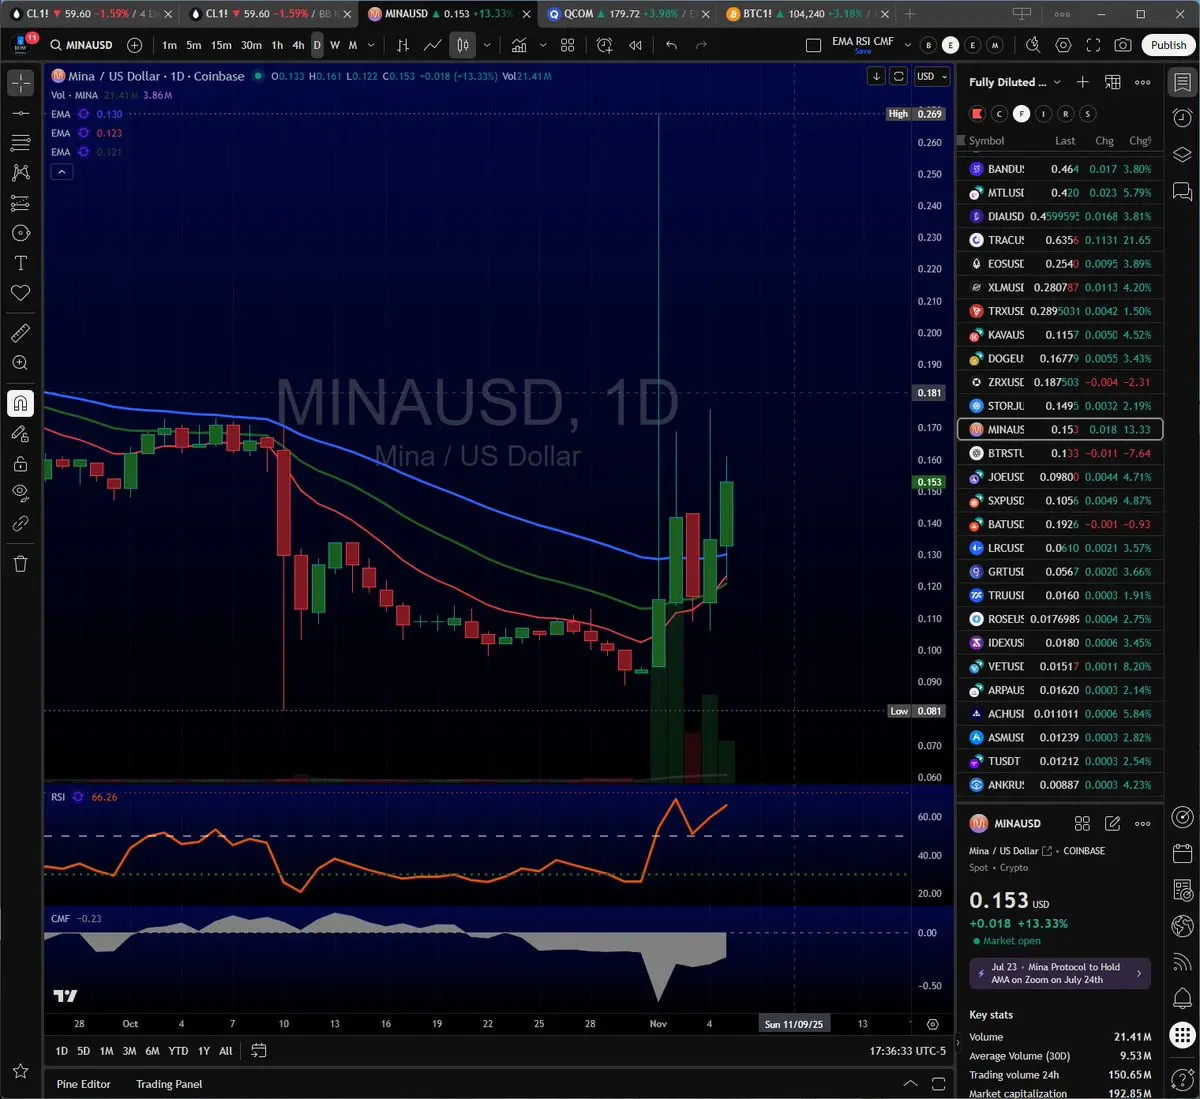Set date range to 6M
This screenshot has width=1200, height=1099.
coord(152,1051)
